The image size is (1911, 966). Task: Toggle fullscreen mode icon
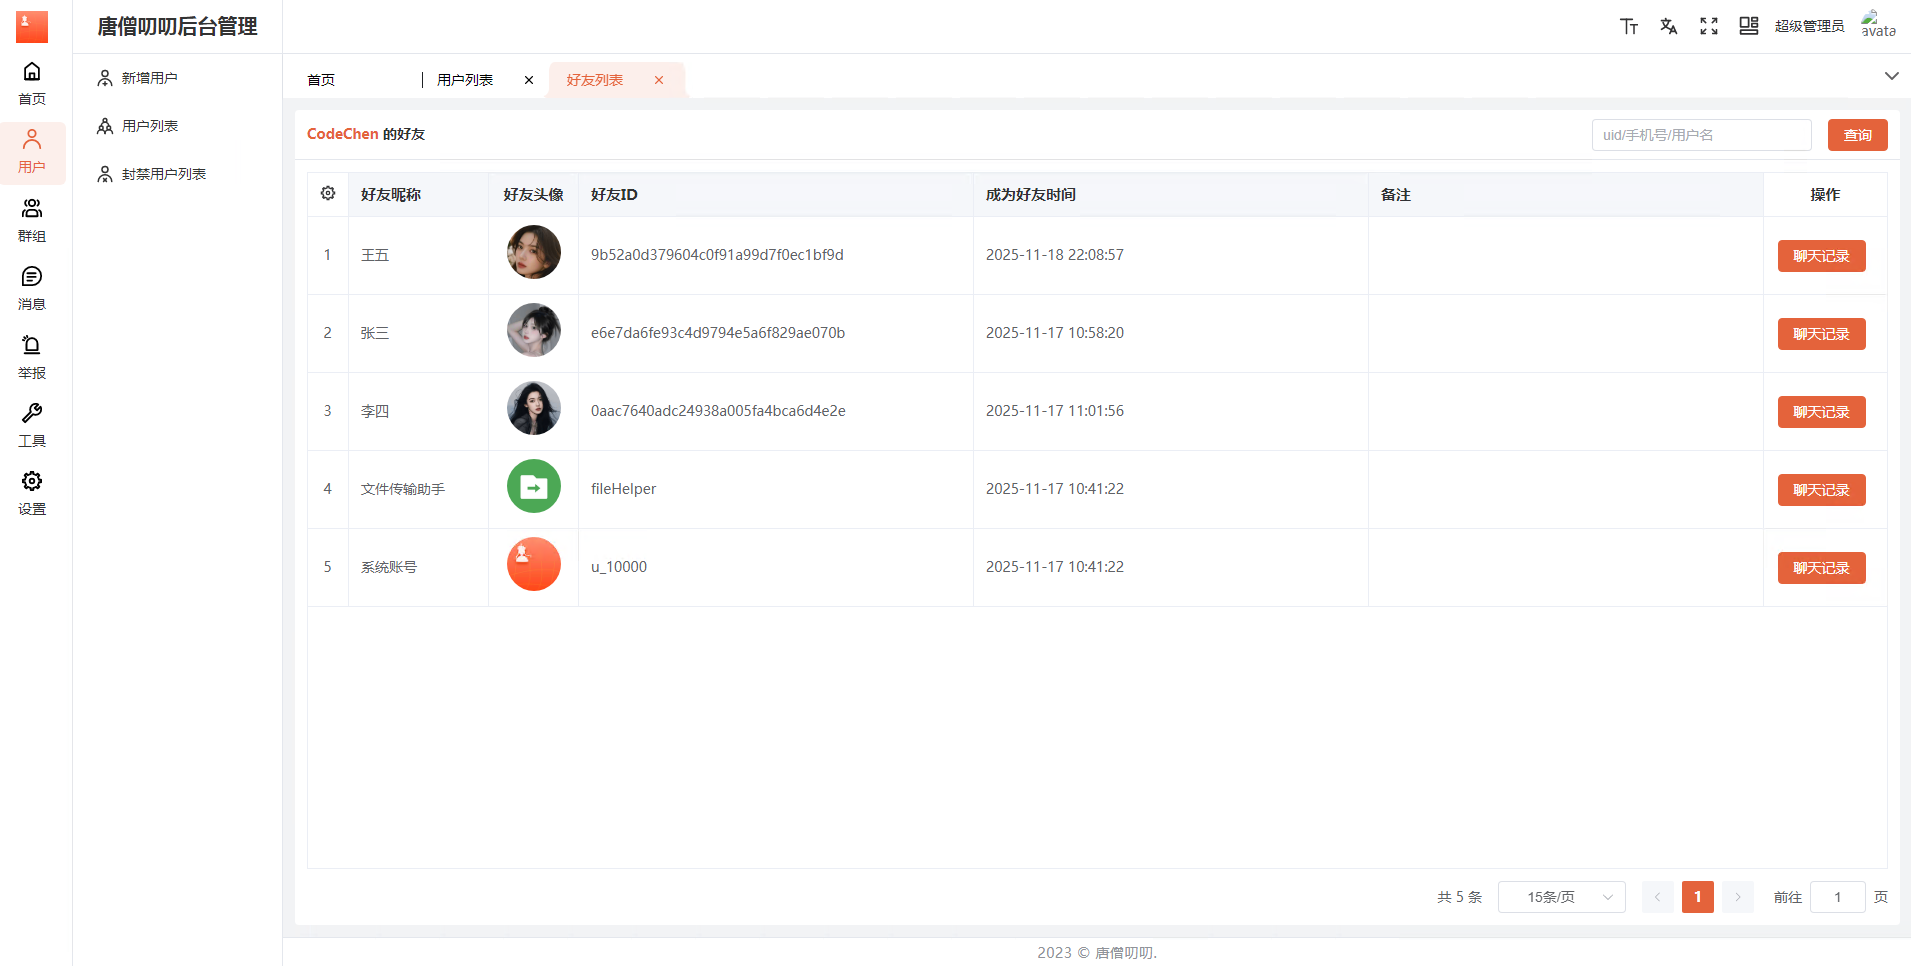(1709, 27)
